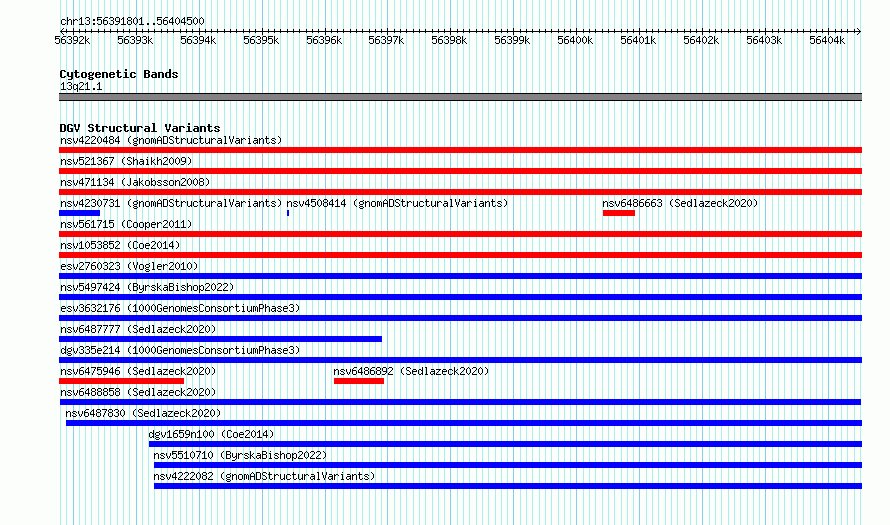The height and width of the screenshot is (525, 890).
Task: Click the nsv4222082 gnomAD label
Action: [264, 476]
